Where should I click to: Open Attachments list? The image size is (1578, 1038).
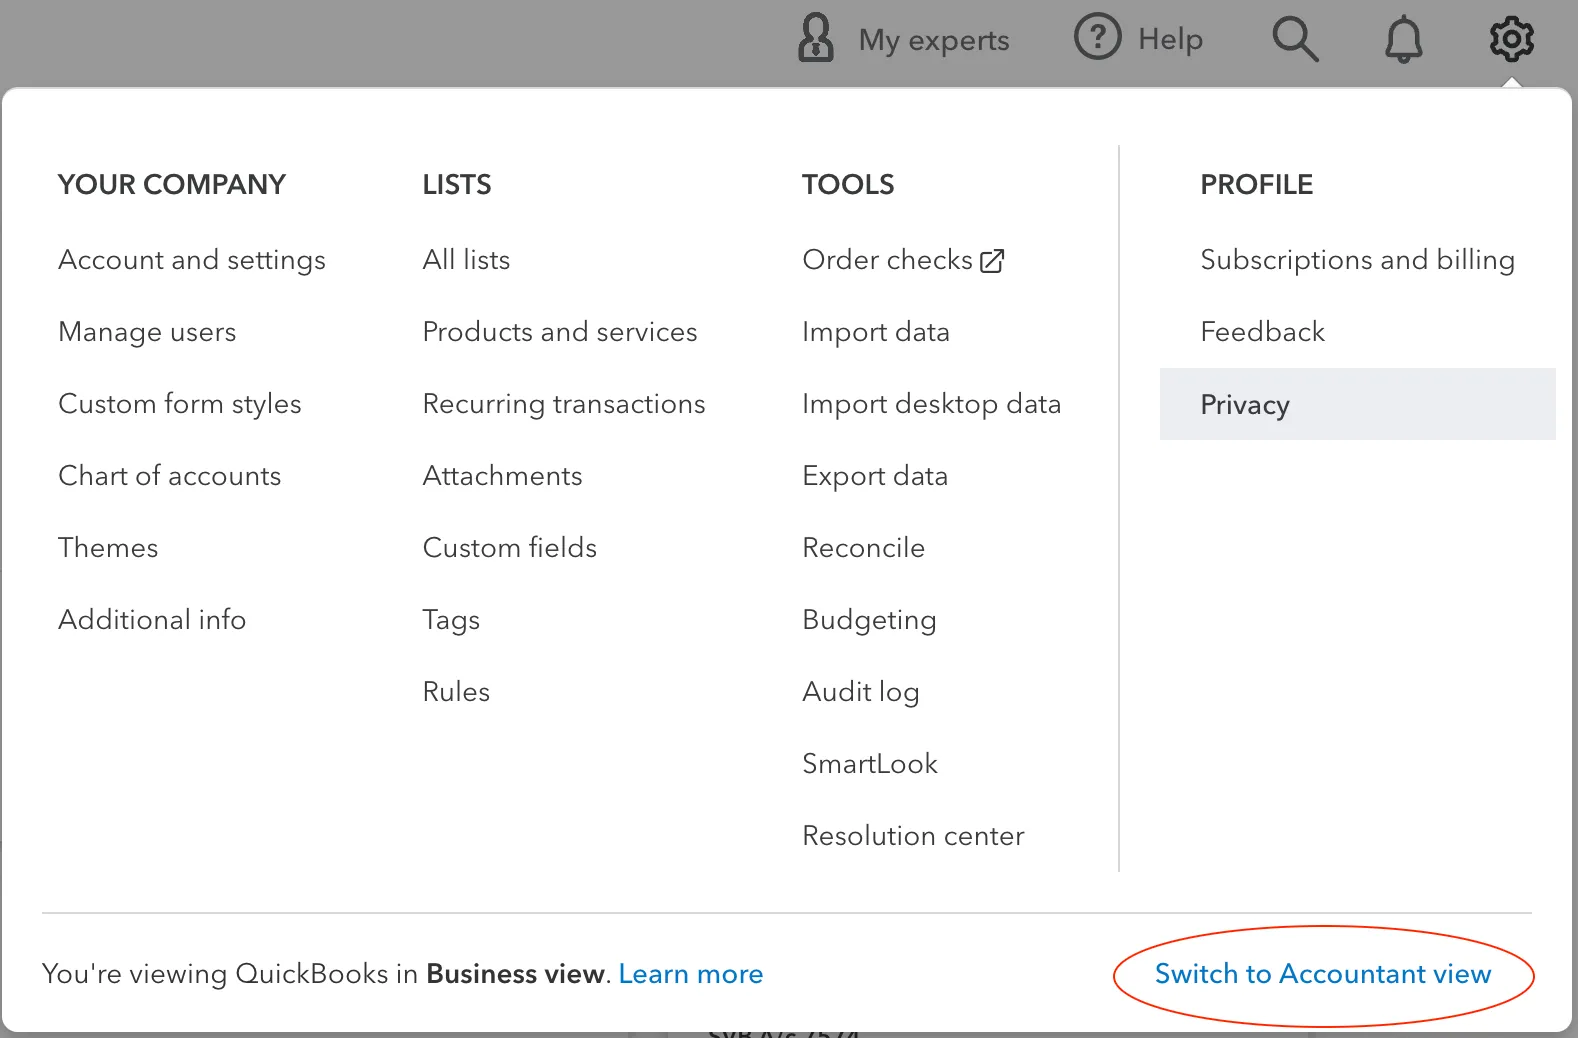coord(502,476)
